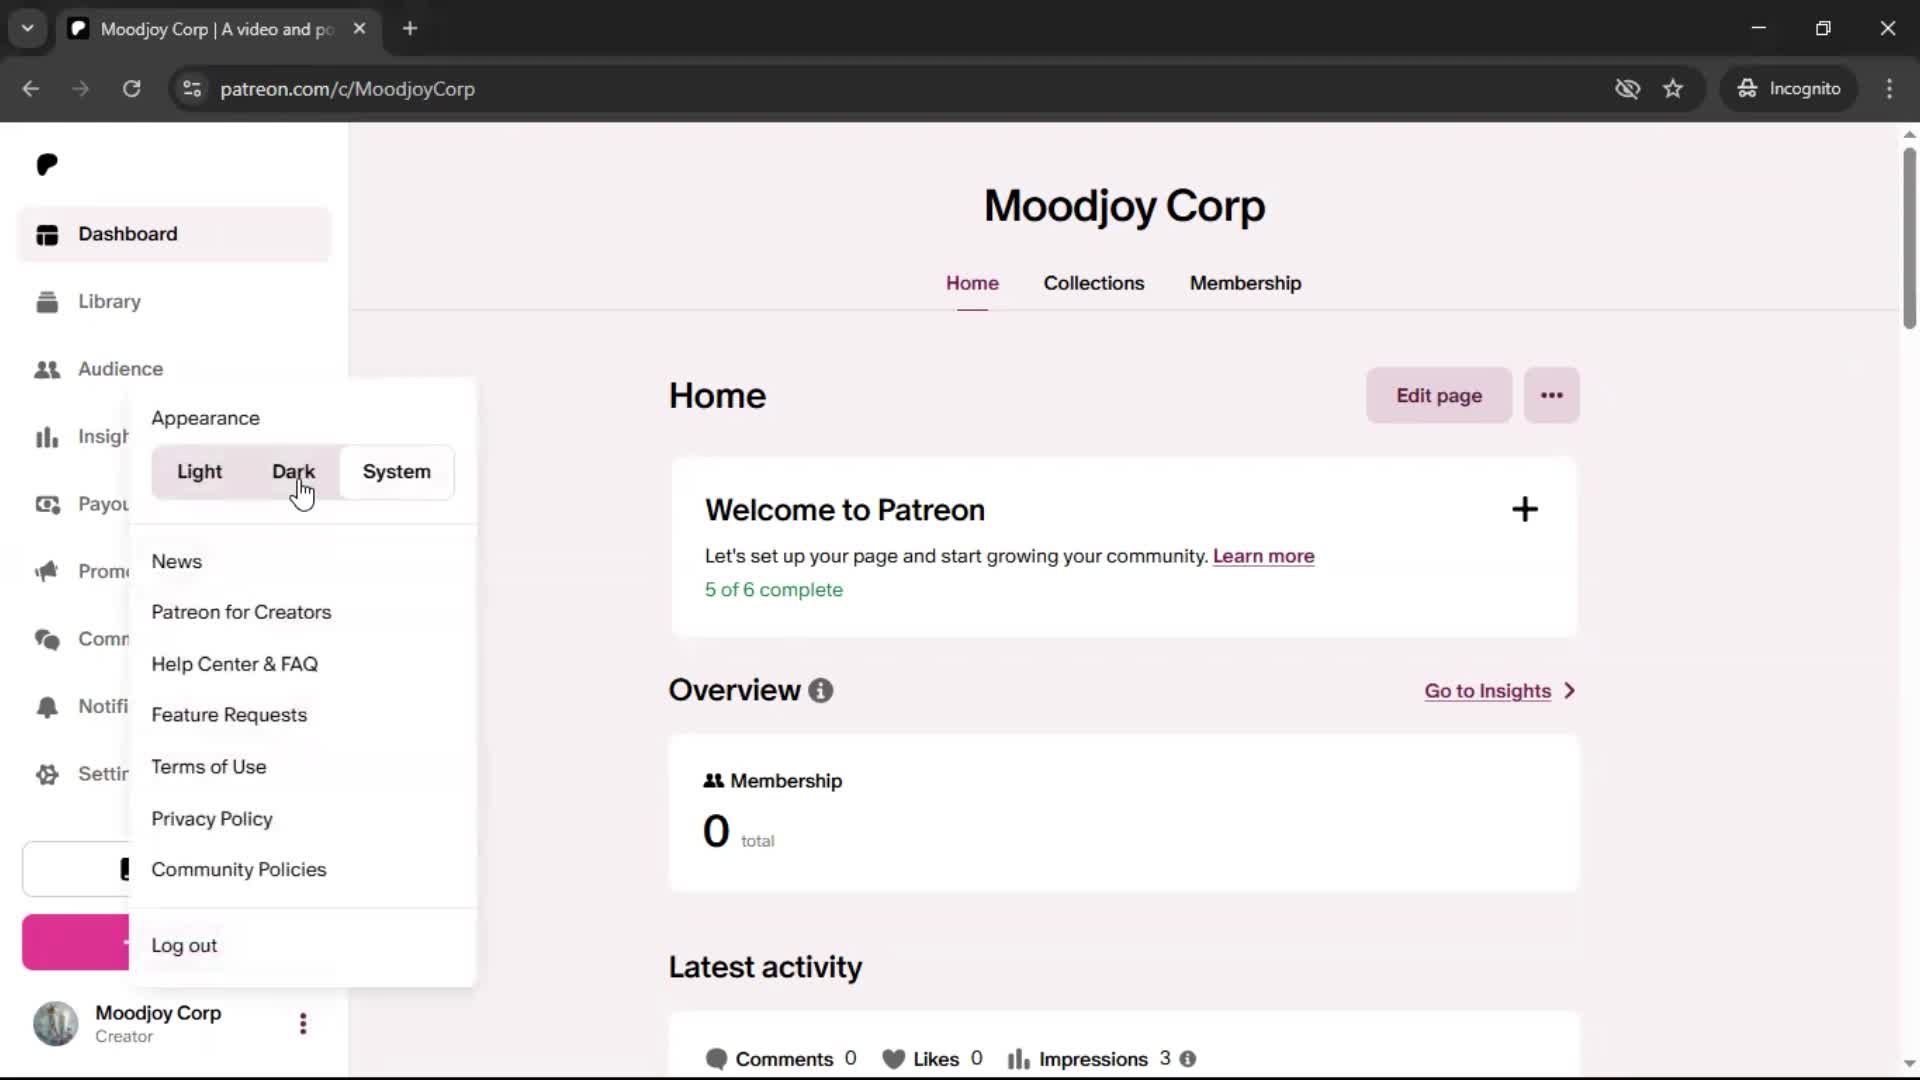
Task: Click the tracking protection eye icon
Action: pyautogui.click(x=1628, y=89)
